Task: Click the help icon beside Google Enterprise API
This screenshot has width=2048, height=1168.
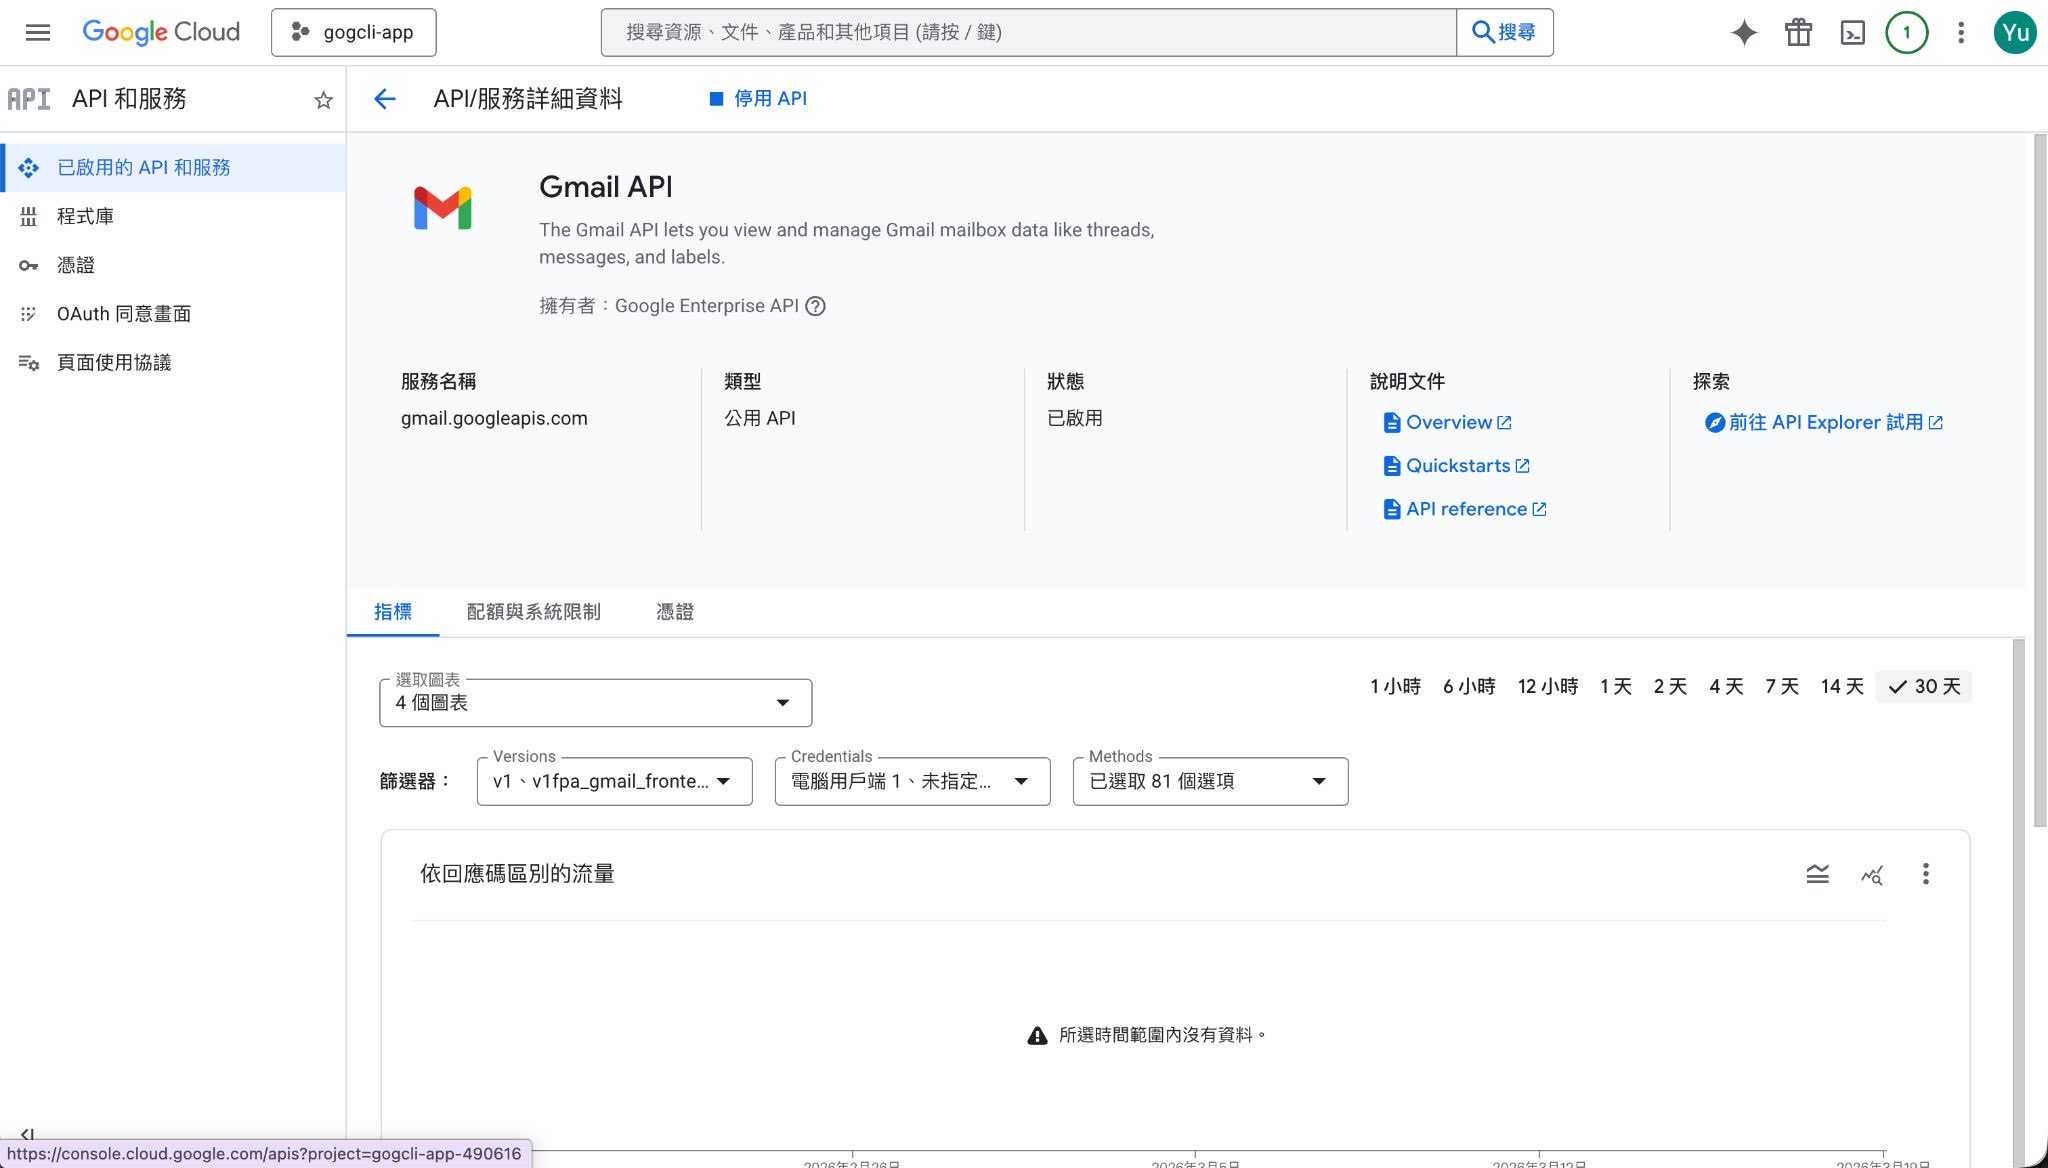Action: click(815, 306)
